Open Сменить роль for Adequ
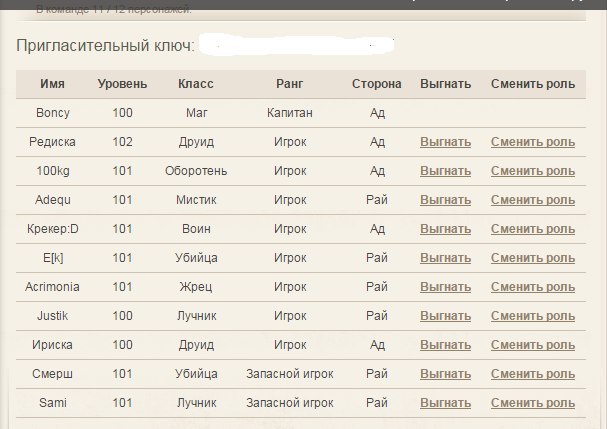Viewport: 607px width, 429px height. point(532,200)
